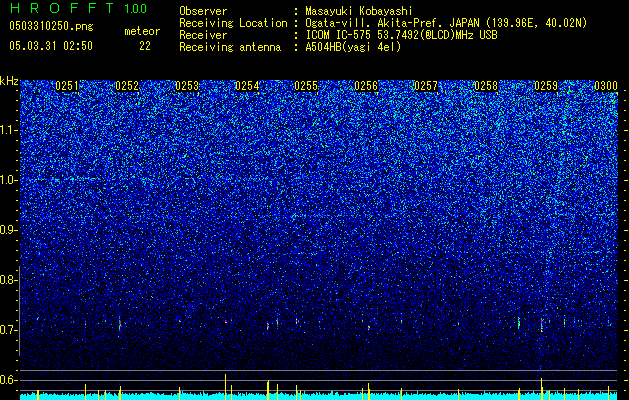Click the receiver text ICOM IC-575 53.7492
Screen dimensions: 629x400
coord(378,35)
